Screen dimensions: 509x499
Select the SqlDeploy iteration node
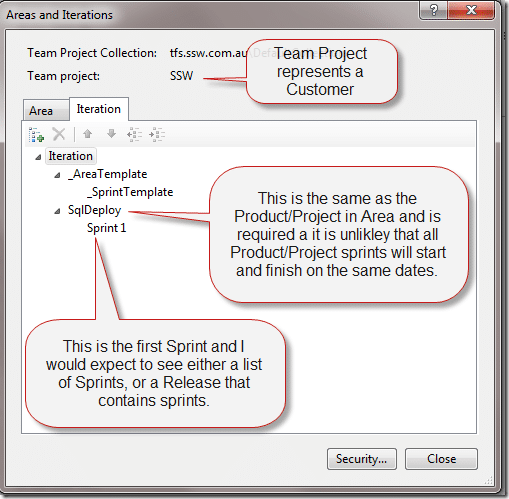(94, 210)
